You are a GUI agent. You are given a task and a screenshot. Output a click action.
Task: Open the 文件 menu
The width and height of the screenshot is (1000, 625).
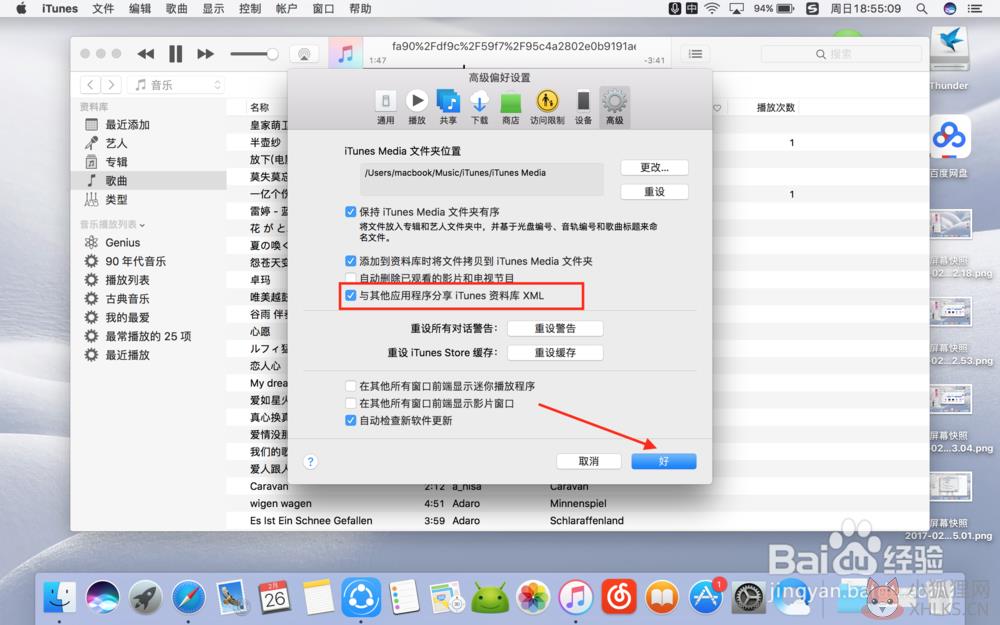103,8
